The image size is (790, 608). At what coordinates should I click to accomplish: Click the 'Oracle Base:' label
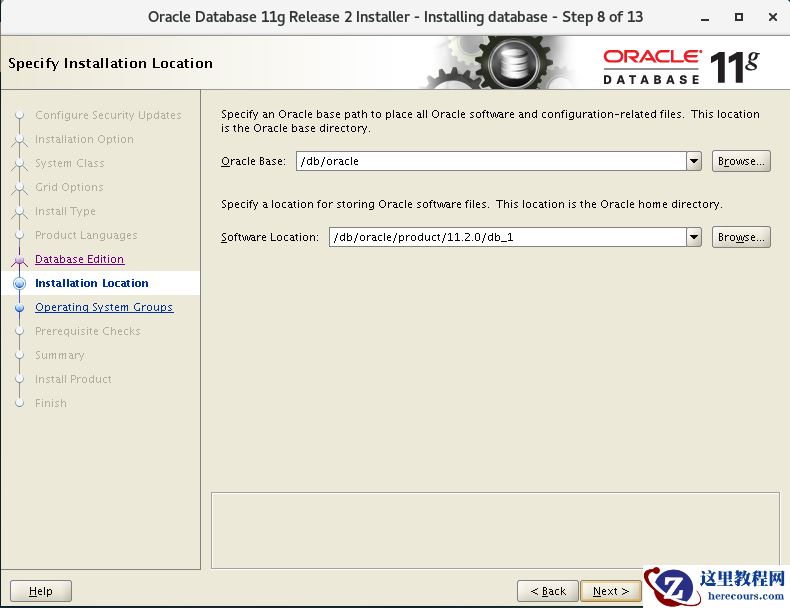click(x=253, y=161)
